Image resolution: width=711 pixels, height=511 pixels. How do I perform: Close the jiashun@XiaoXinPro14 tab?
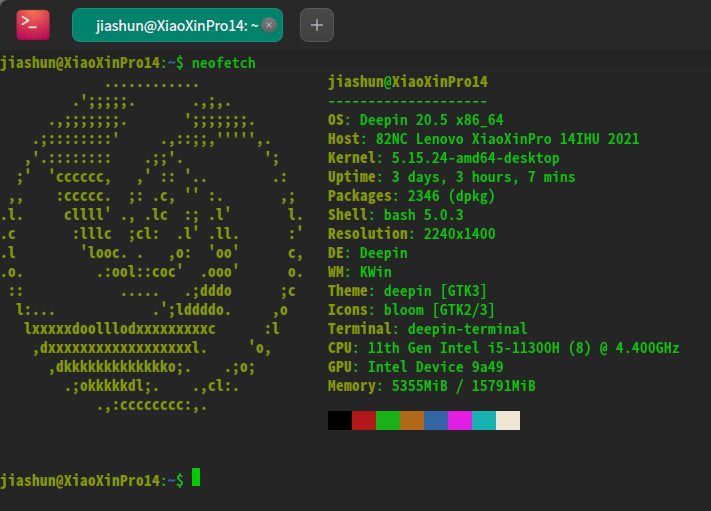(x=269, y=25)
